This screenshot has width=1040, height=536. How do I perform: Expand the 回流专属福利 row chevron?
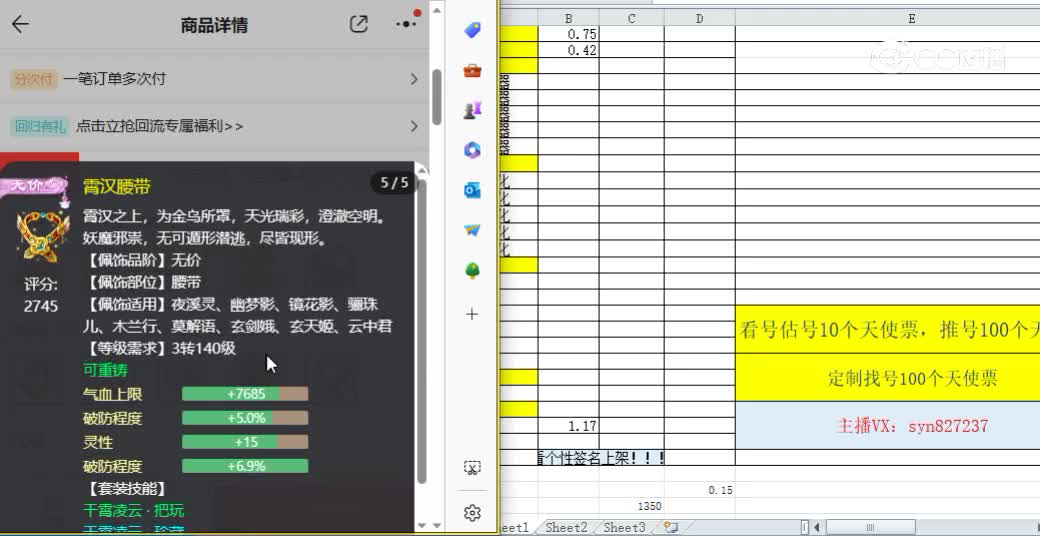pyautogui.click(x=414, y=126)
